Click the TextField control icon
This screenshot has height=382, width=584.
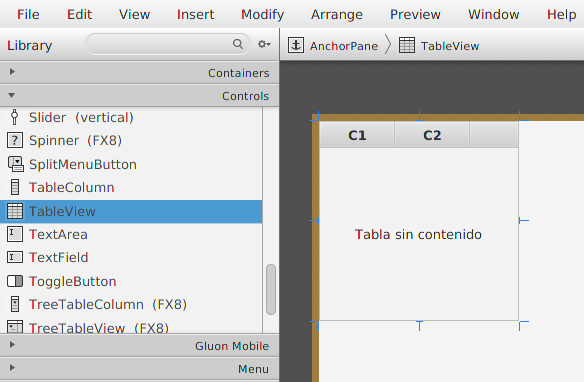[x=15, y=258]
